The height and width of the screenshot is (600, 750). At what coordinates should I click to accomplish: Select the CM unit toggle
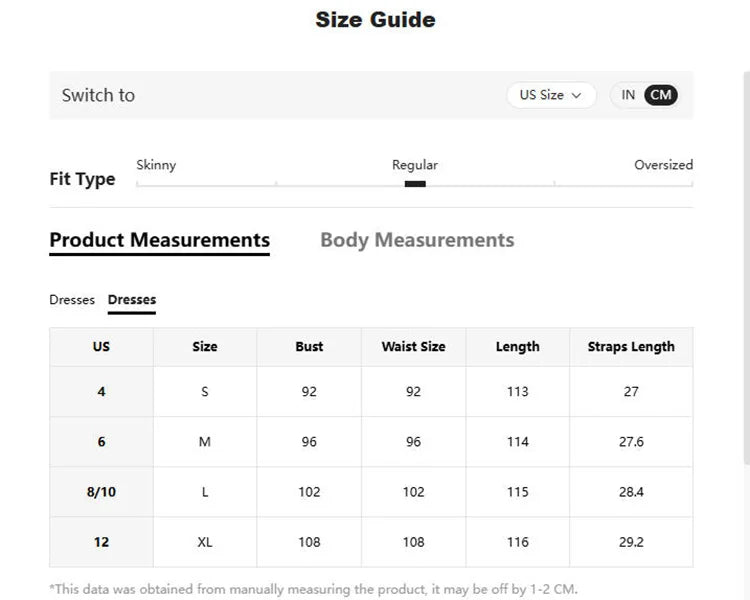click(661, 95)
